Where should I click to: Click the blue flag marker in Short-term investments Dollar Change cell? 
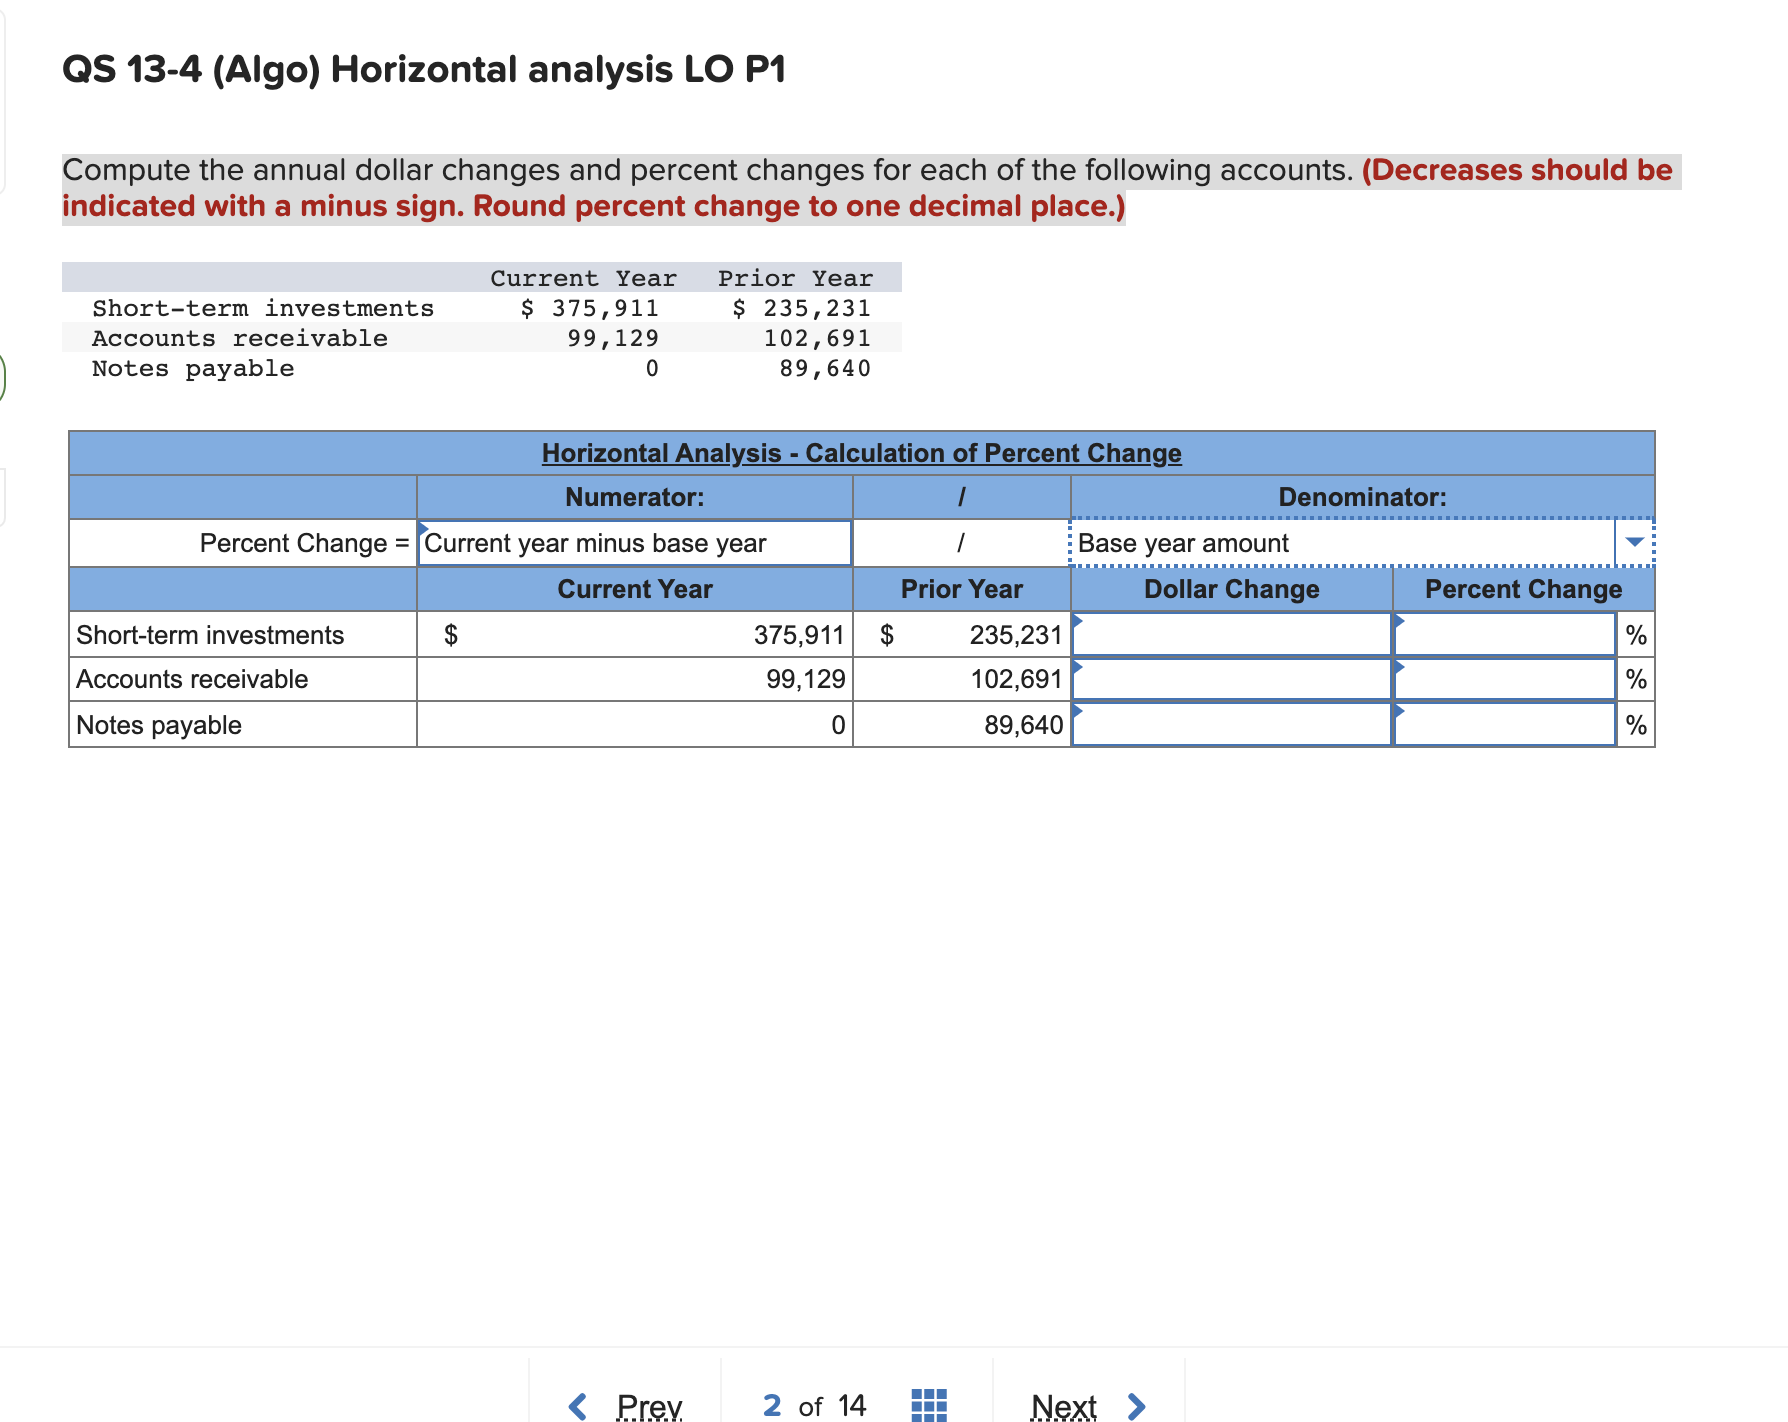tap(1077, 623)
